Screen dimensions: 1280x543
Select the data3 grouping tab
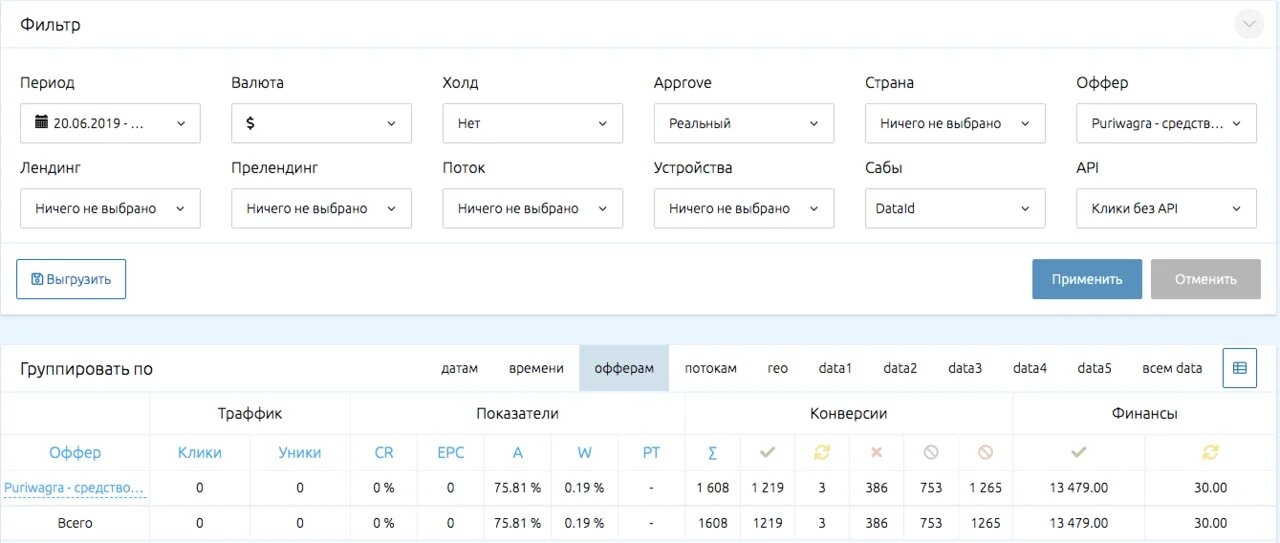(x=965, y=368)
